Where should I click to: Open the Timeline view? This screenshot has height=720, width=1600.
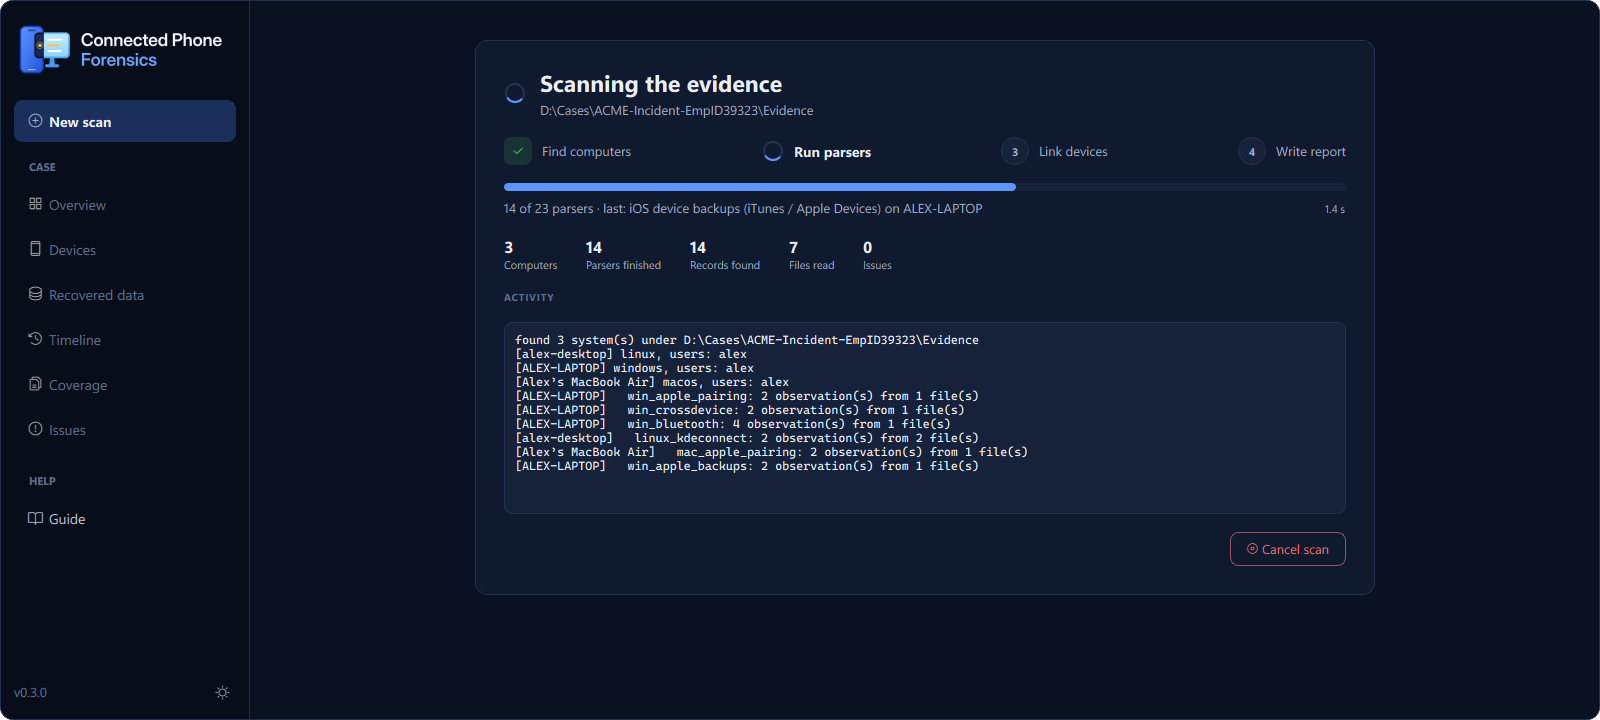point(125,339)
